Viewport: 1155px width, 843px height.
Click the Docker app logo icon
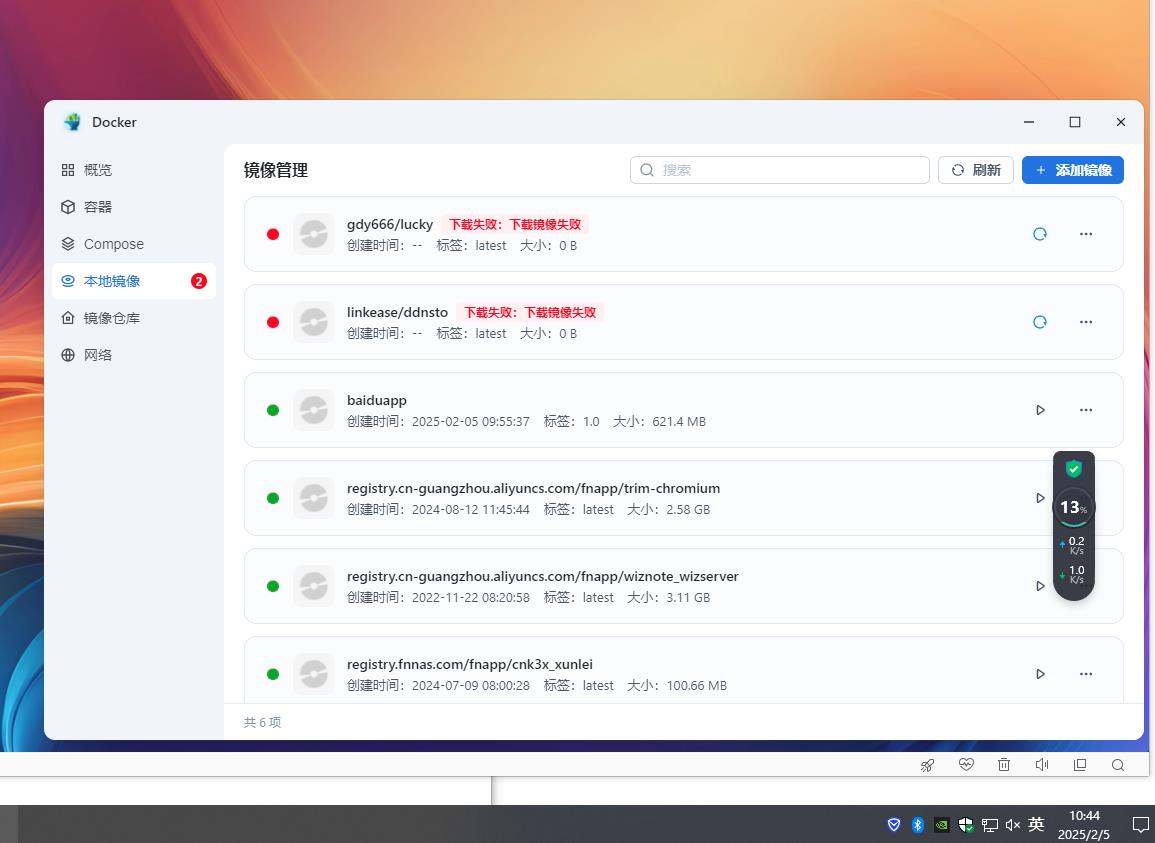tap(72, 122)
